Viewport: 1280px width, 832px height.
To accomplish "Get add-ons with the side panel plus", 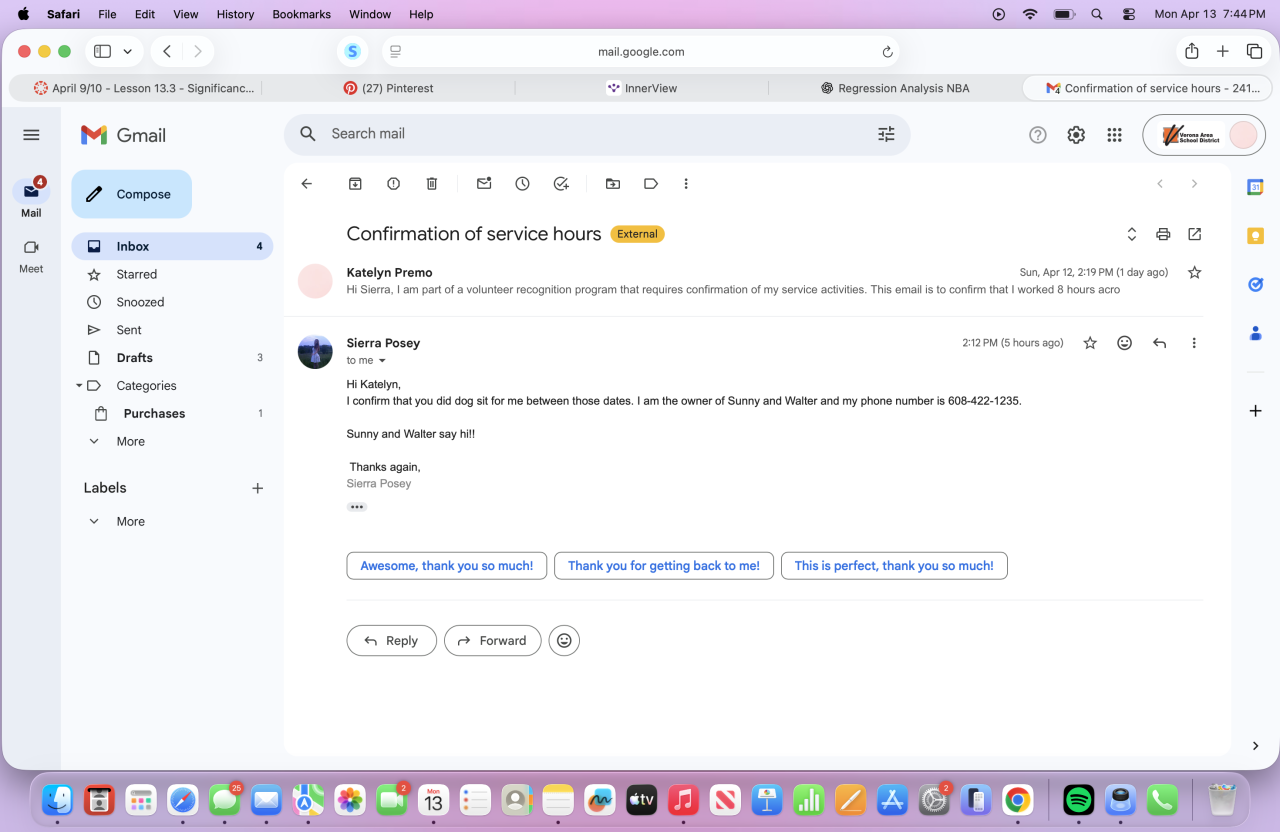I will tap(1255, 411).
